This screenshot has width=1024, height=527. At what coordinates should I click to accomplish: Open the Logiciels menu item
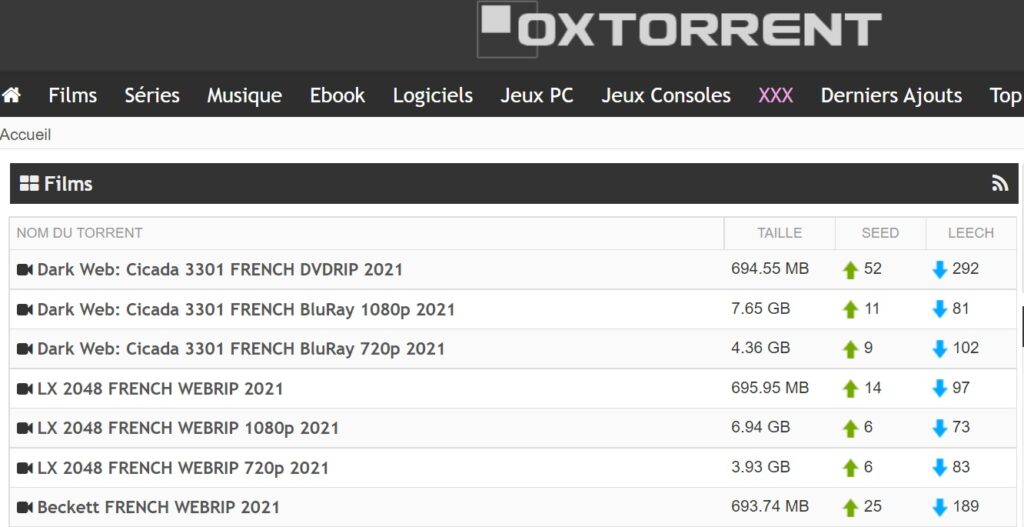432,95
